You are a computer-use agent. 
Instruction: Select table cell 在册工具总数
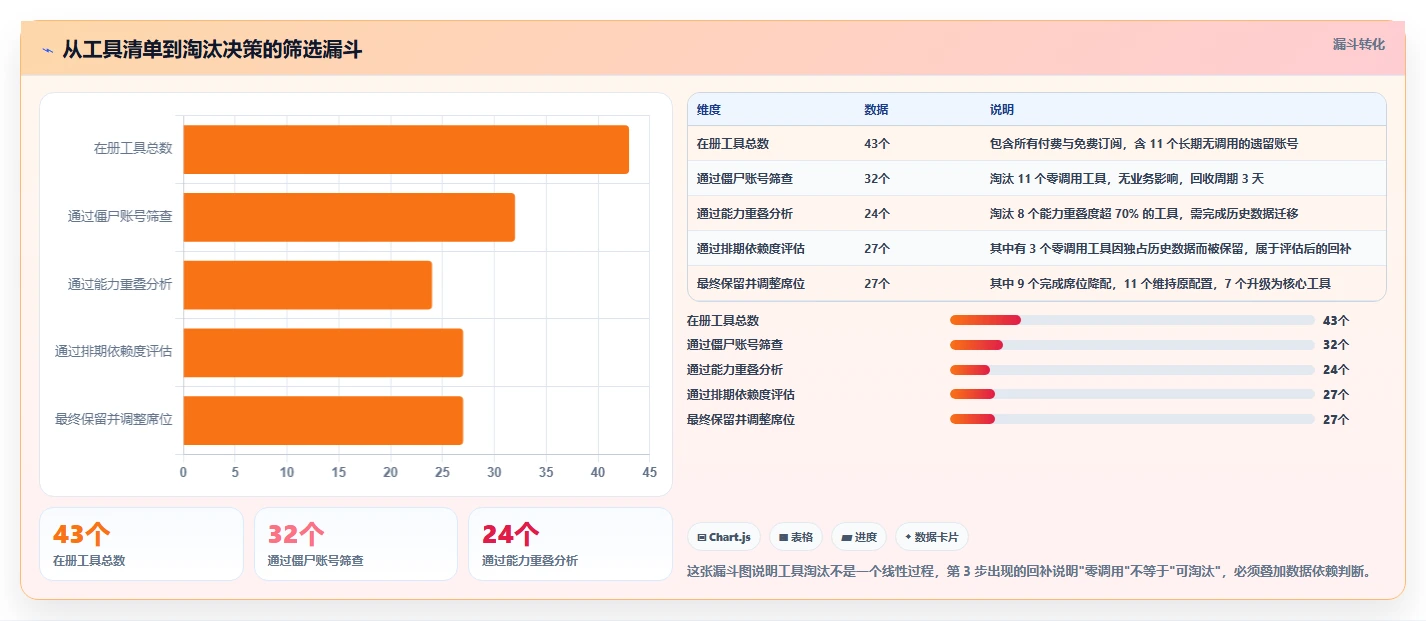point(733,144)
